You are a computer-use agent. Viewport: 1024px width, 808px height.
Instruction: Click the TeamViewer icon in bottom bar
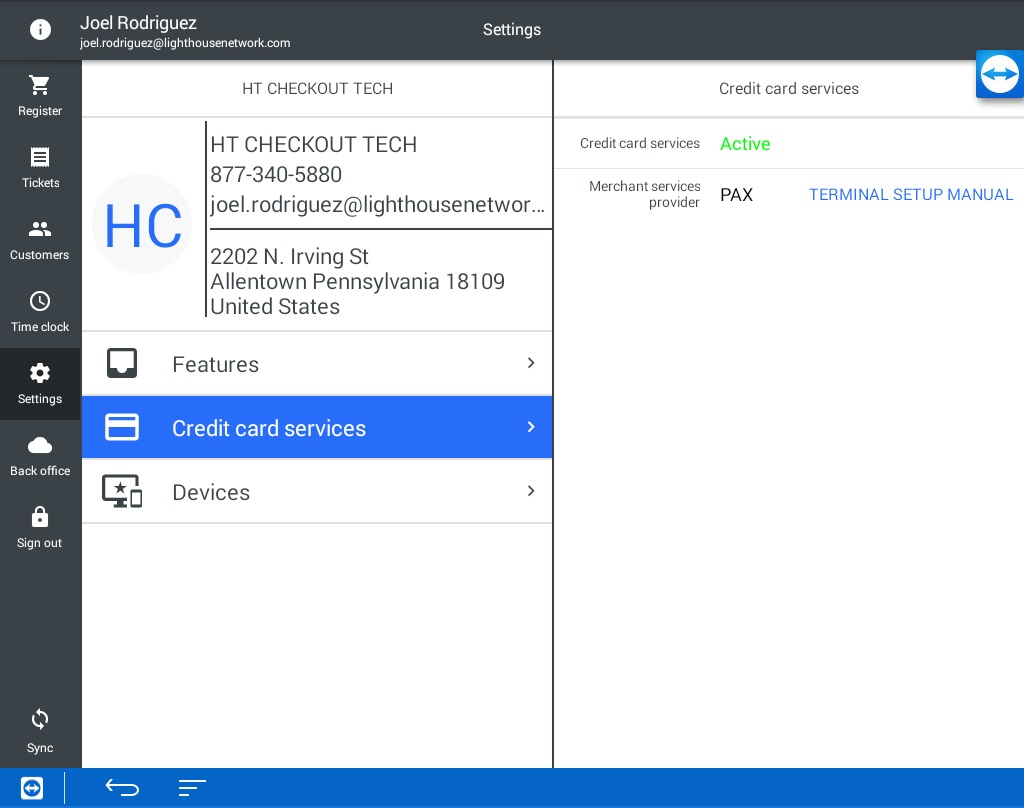pyautogui.click(x=32, y=788)
